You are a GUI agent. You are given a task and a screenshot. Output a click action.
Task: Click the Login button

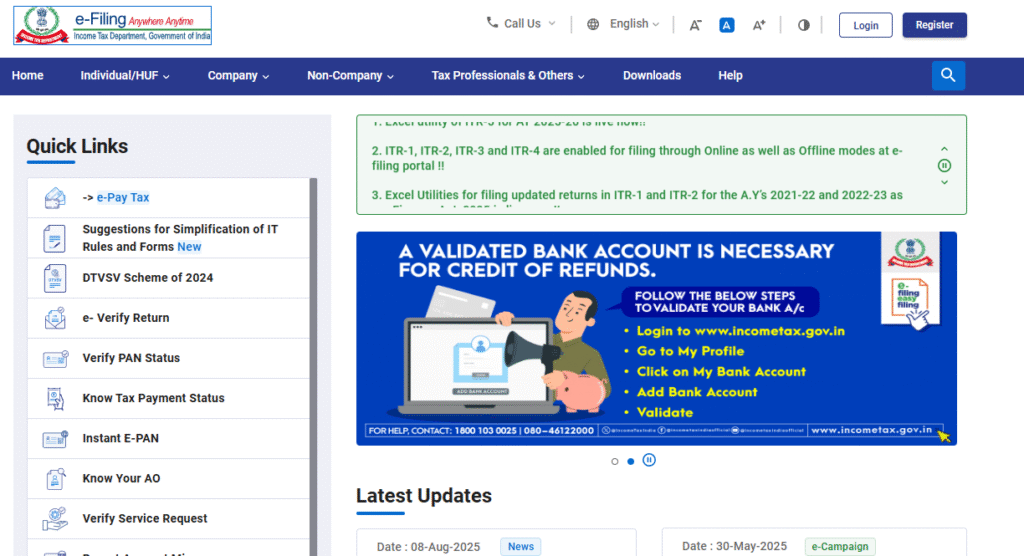coord(865,25)
